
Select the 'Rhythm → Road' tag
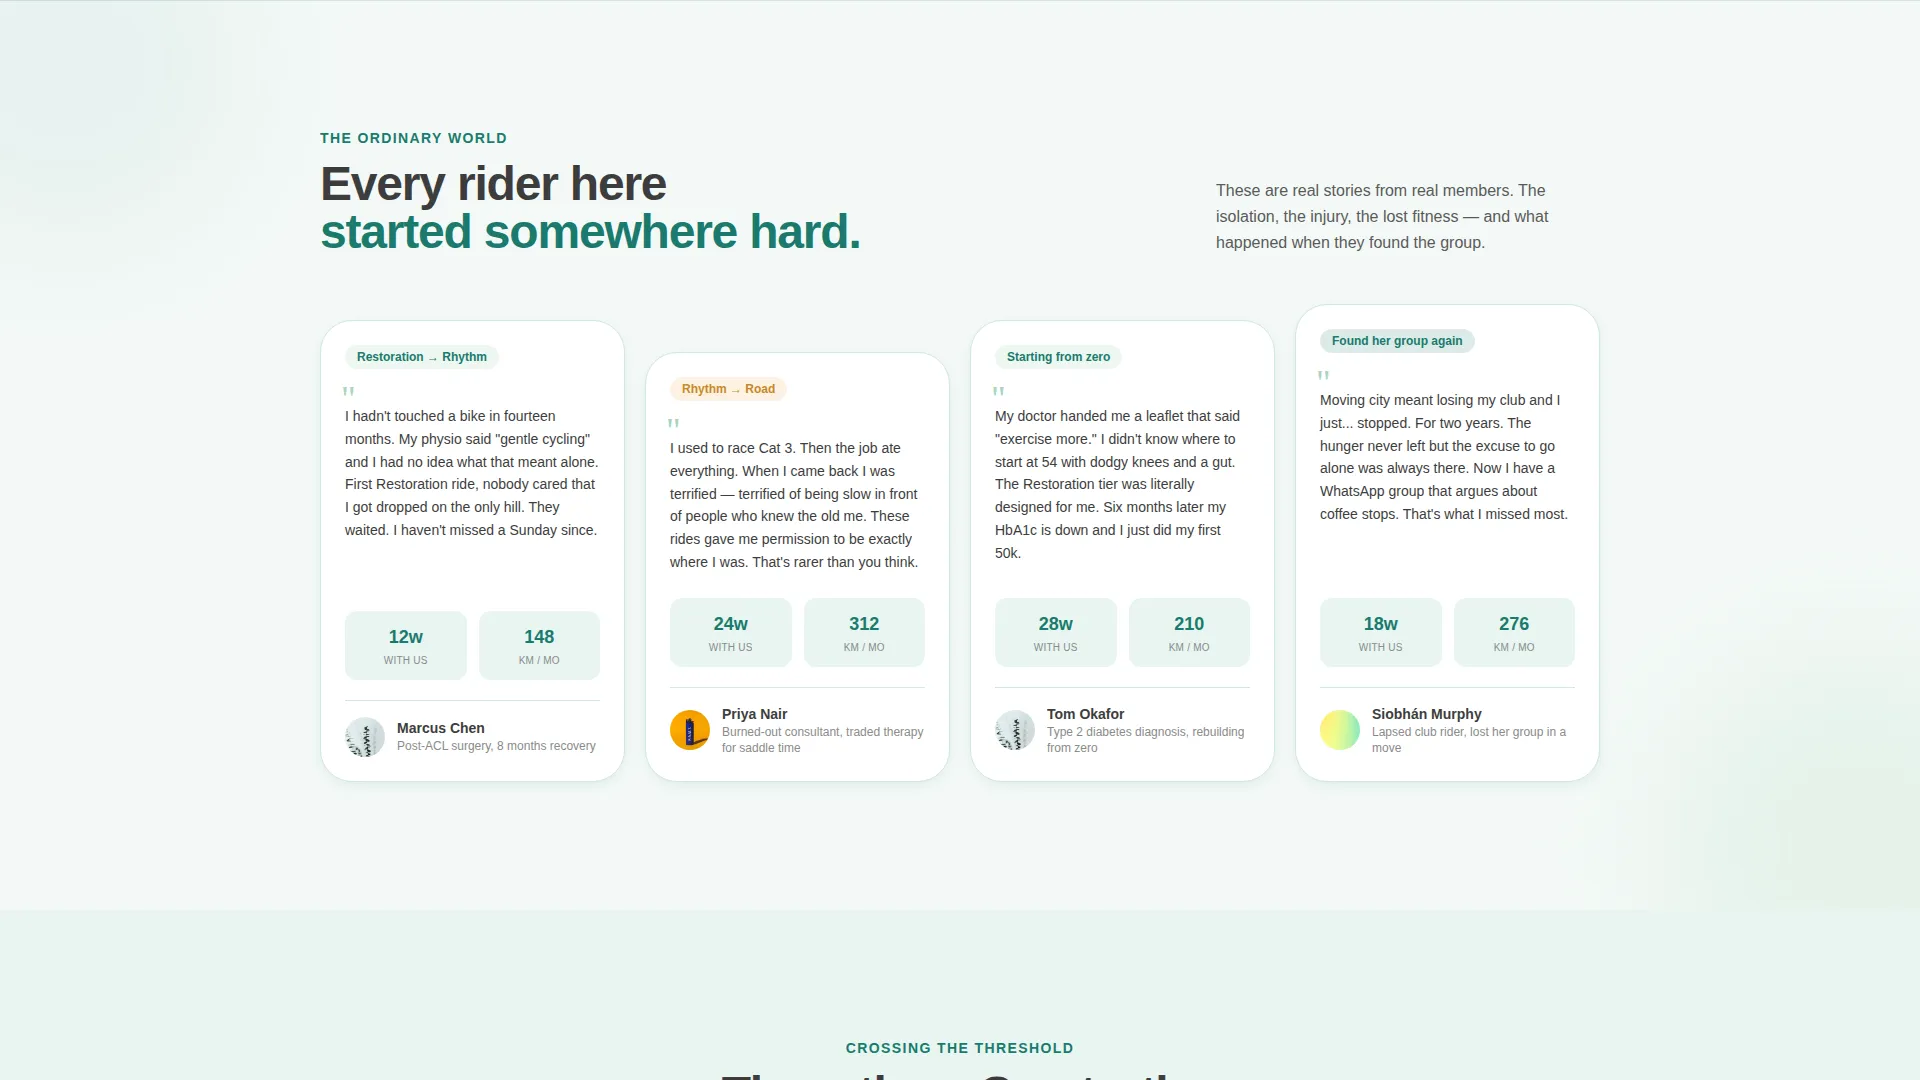(x=728, y=389)
